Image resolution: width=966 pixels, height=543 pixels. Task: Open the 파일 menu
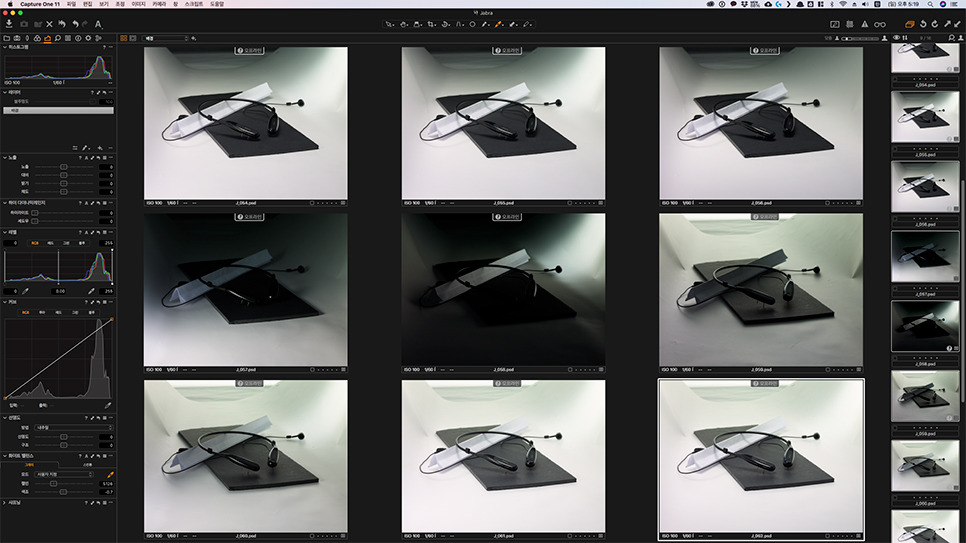point(71,4)
